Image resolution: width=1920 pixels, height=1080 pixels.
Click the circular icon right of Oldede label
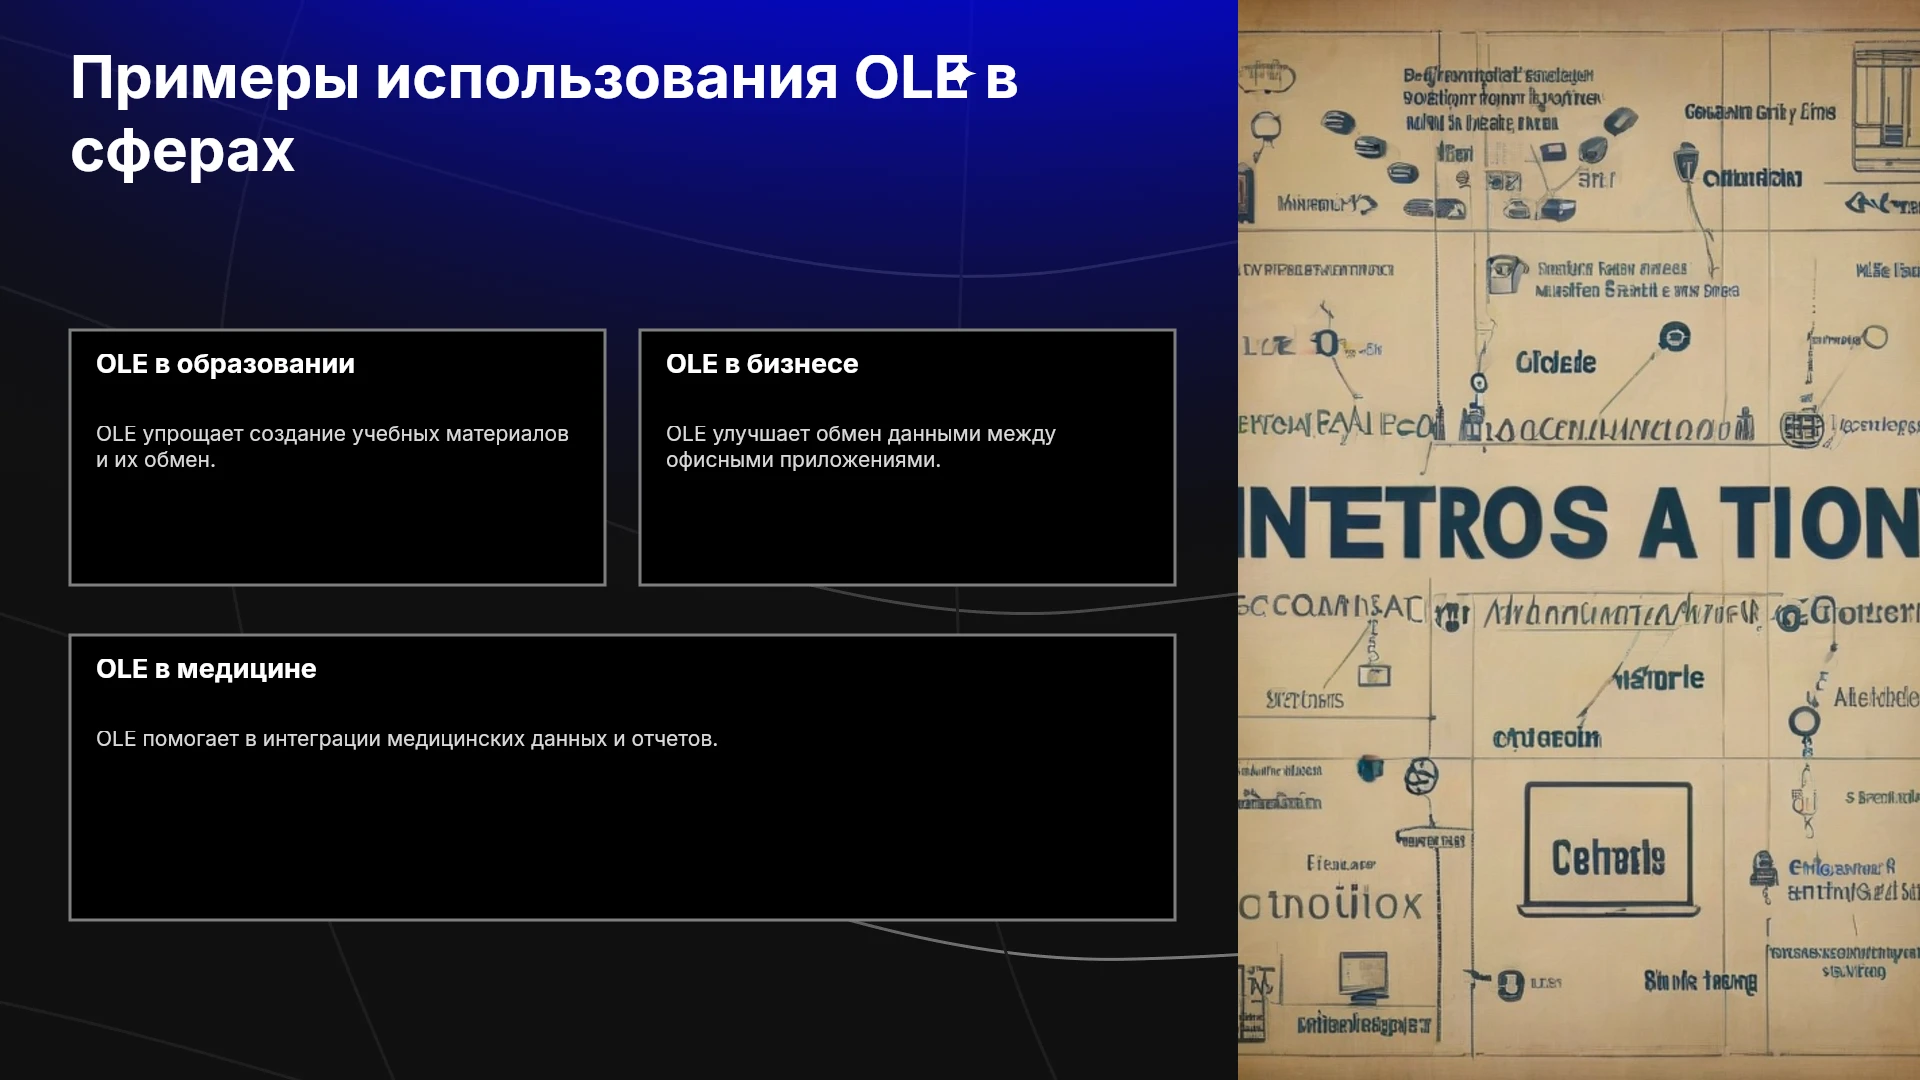click(x=1674, y=337)
